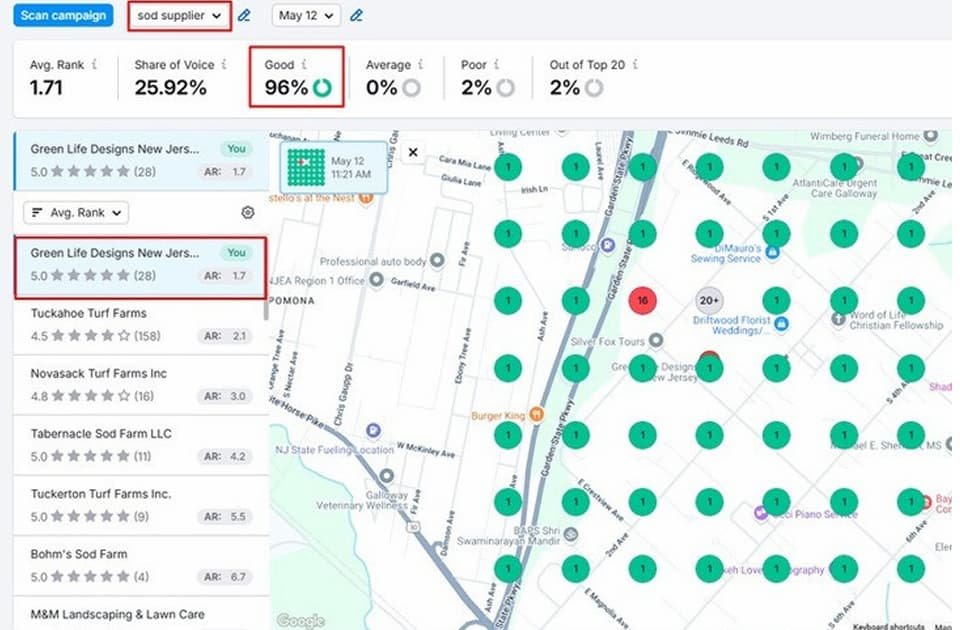
Task: Click AR: 2.1 badge for Tuckahoe Turf Farms
Action: point(225,336)
